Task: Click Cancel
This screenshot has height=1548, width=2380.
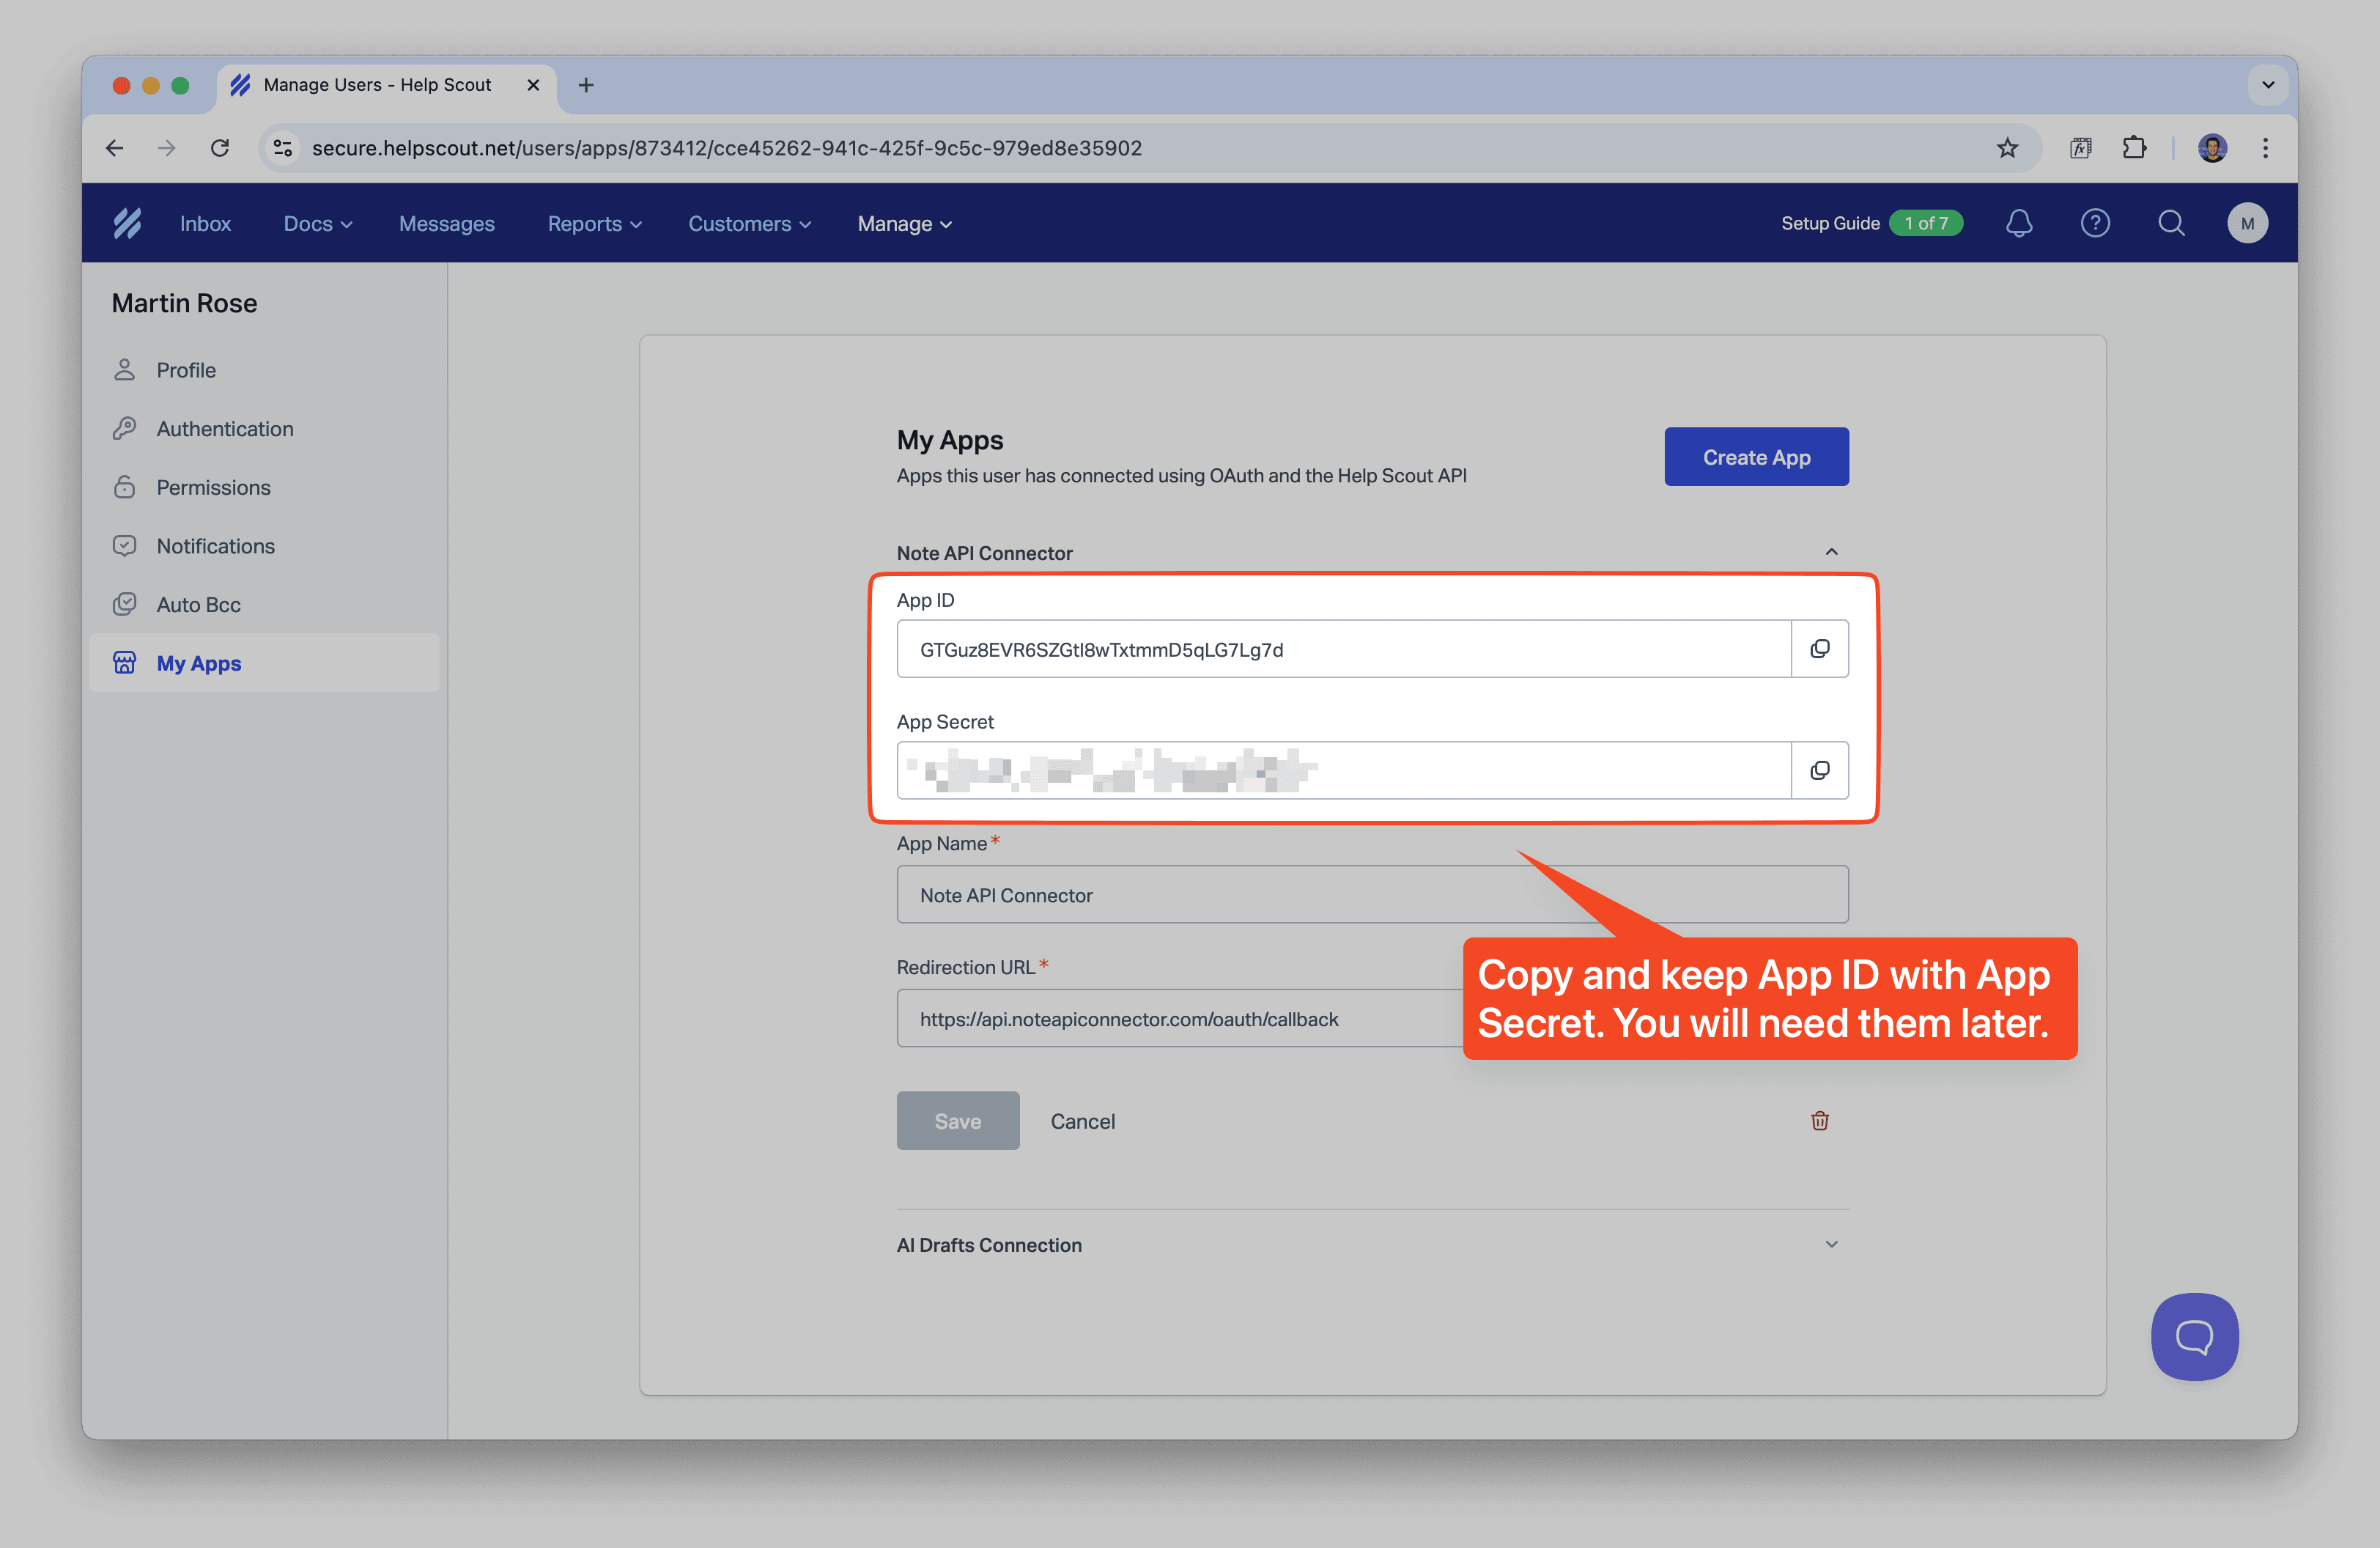Action: [1082, 1121]
